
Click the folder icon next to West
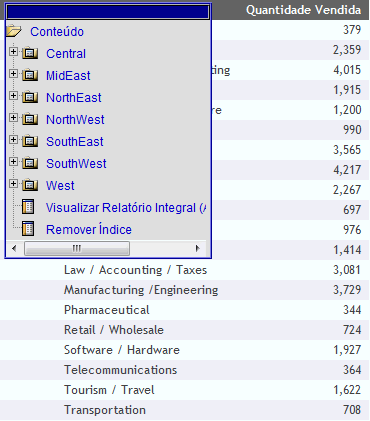pyautogui.click(x=30, y=185)
